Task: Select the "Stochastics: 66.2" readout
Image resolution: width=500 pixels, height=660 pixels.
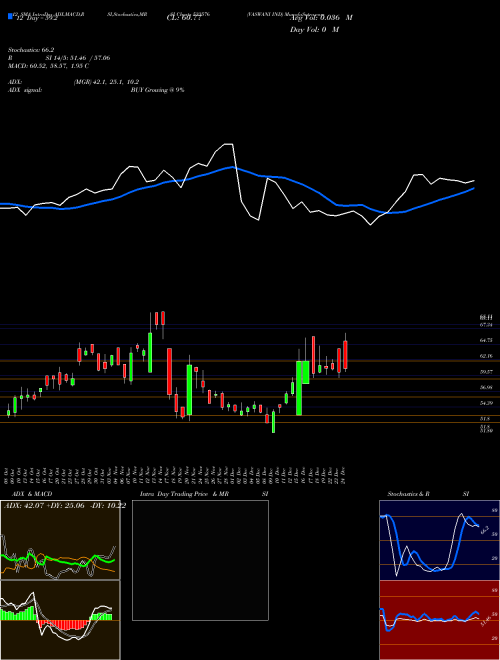Action: tap(31, 49)
